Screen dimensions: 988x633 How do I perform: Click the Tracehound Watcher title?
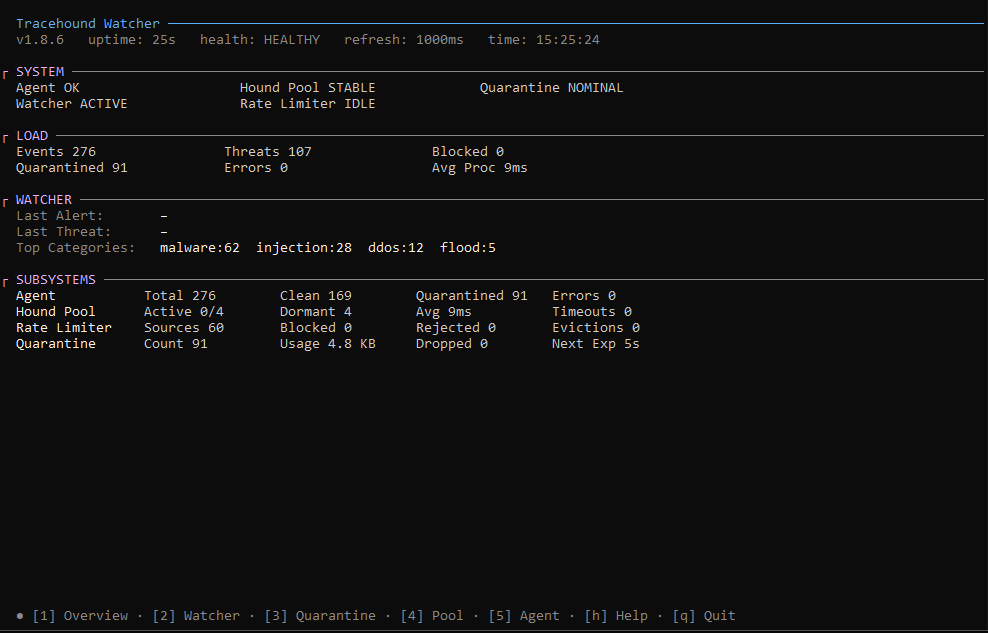[x=88, y=23]
